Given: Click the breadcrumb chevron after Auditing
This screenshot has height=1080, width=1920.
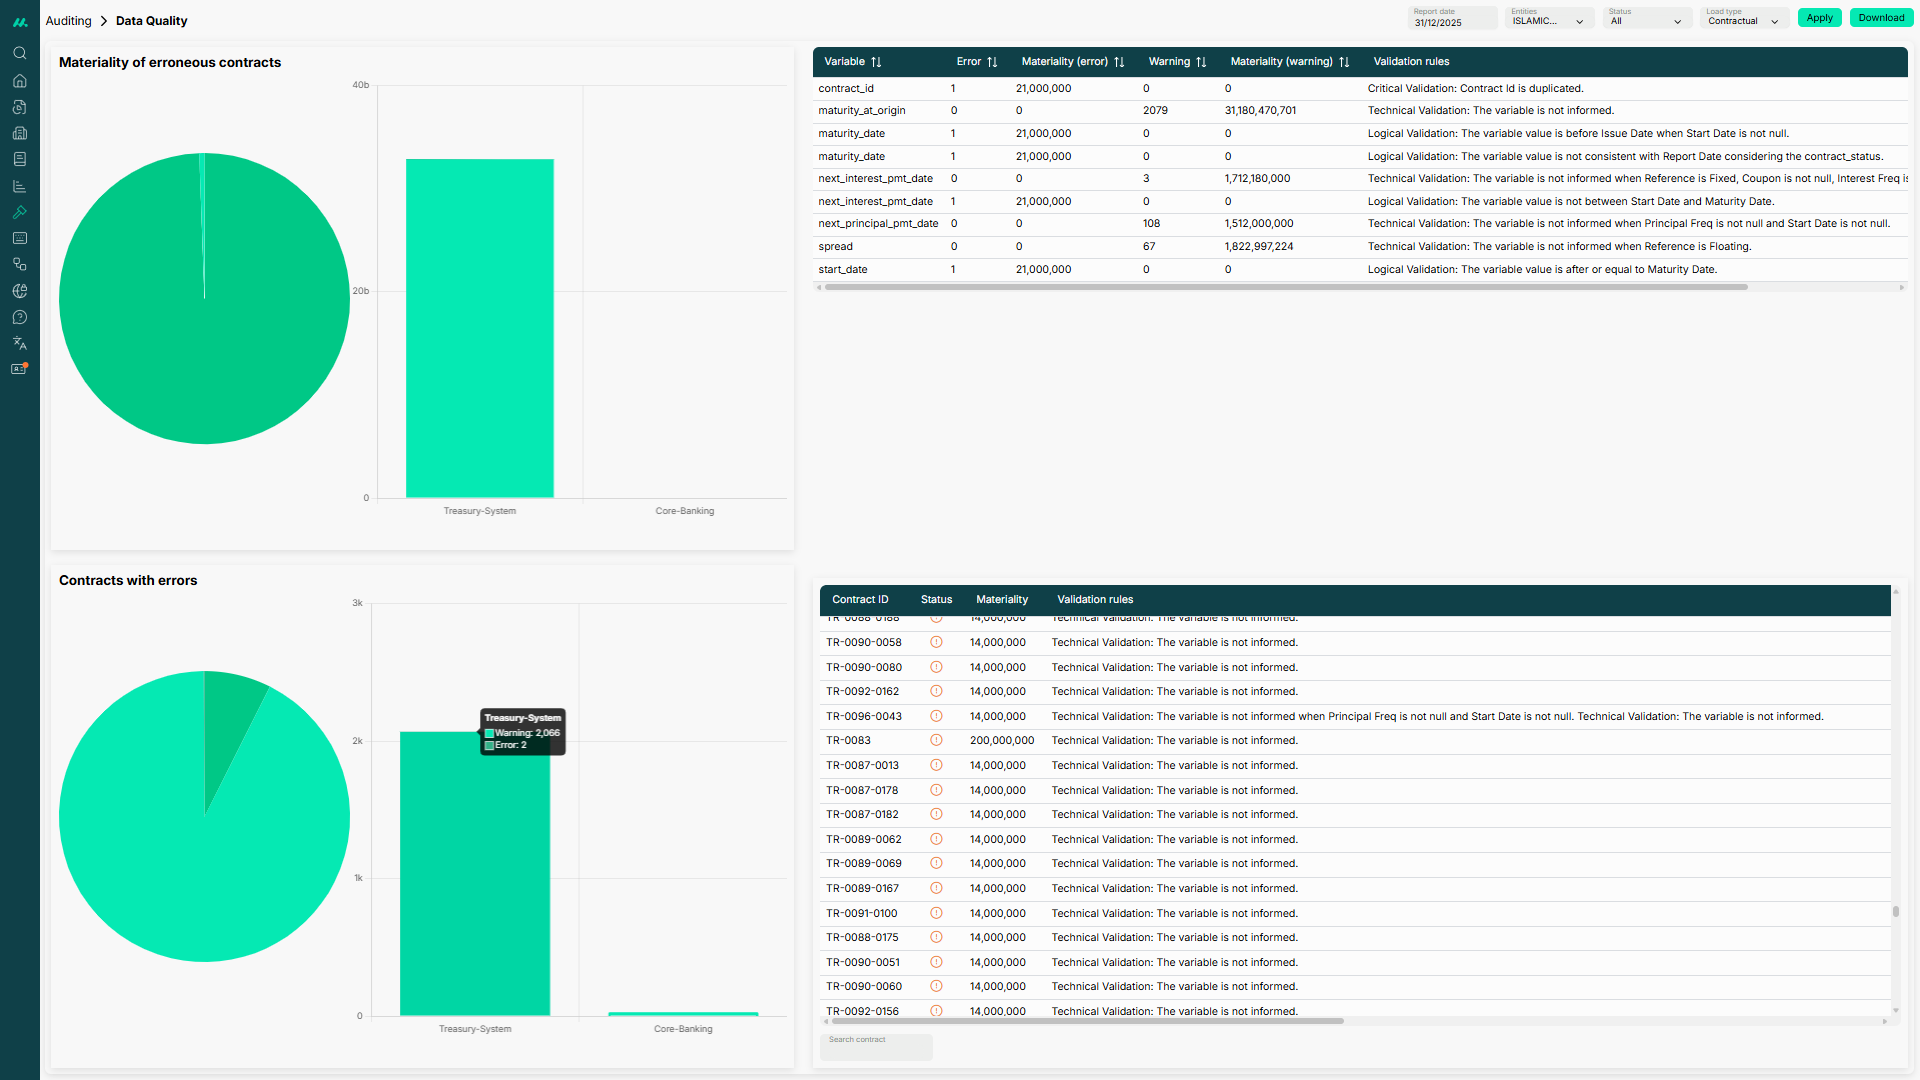Looking at the screenshot, I should coord(103,21).
